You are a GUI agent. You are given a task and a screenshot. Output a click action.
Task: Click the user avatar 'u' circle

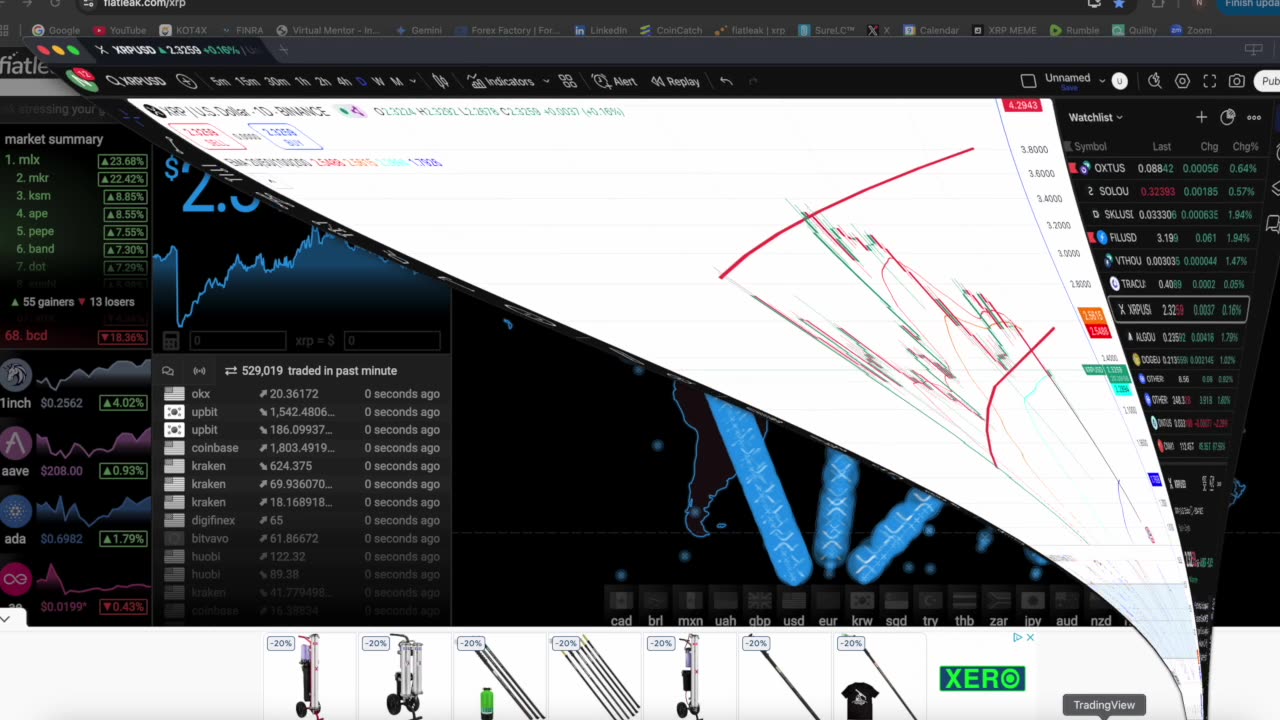[1119, 81]
